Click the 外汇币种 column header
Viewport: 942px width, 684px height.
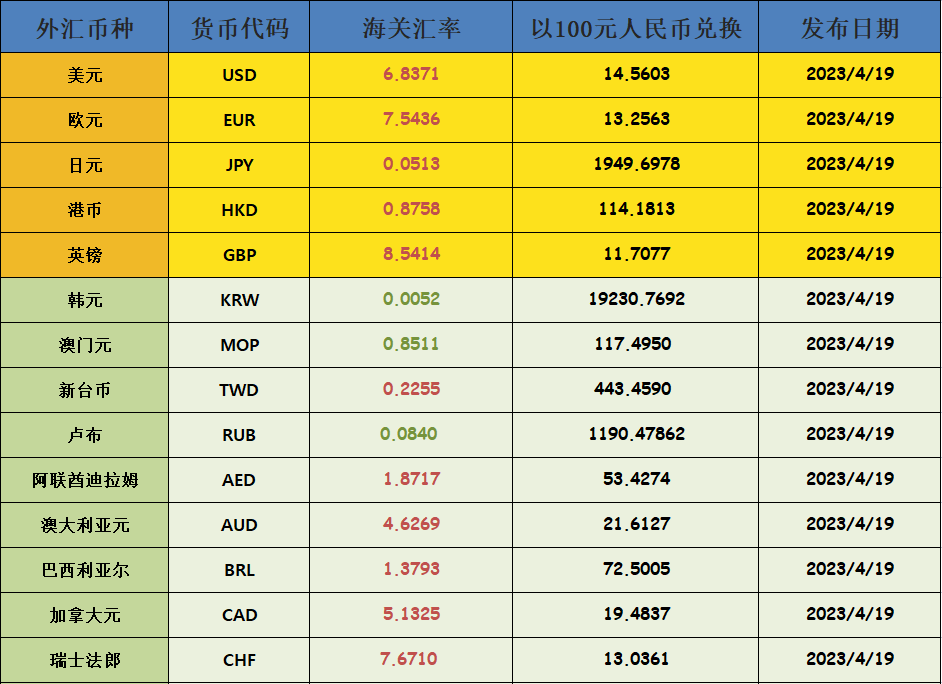click(85, 28)
